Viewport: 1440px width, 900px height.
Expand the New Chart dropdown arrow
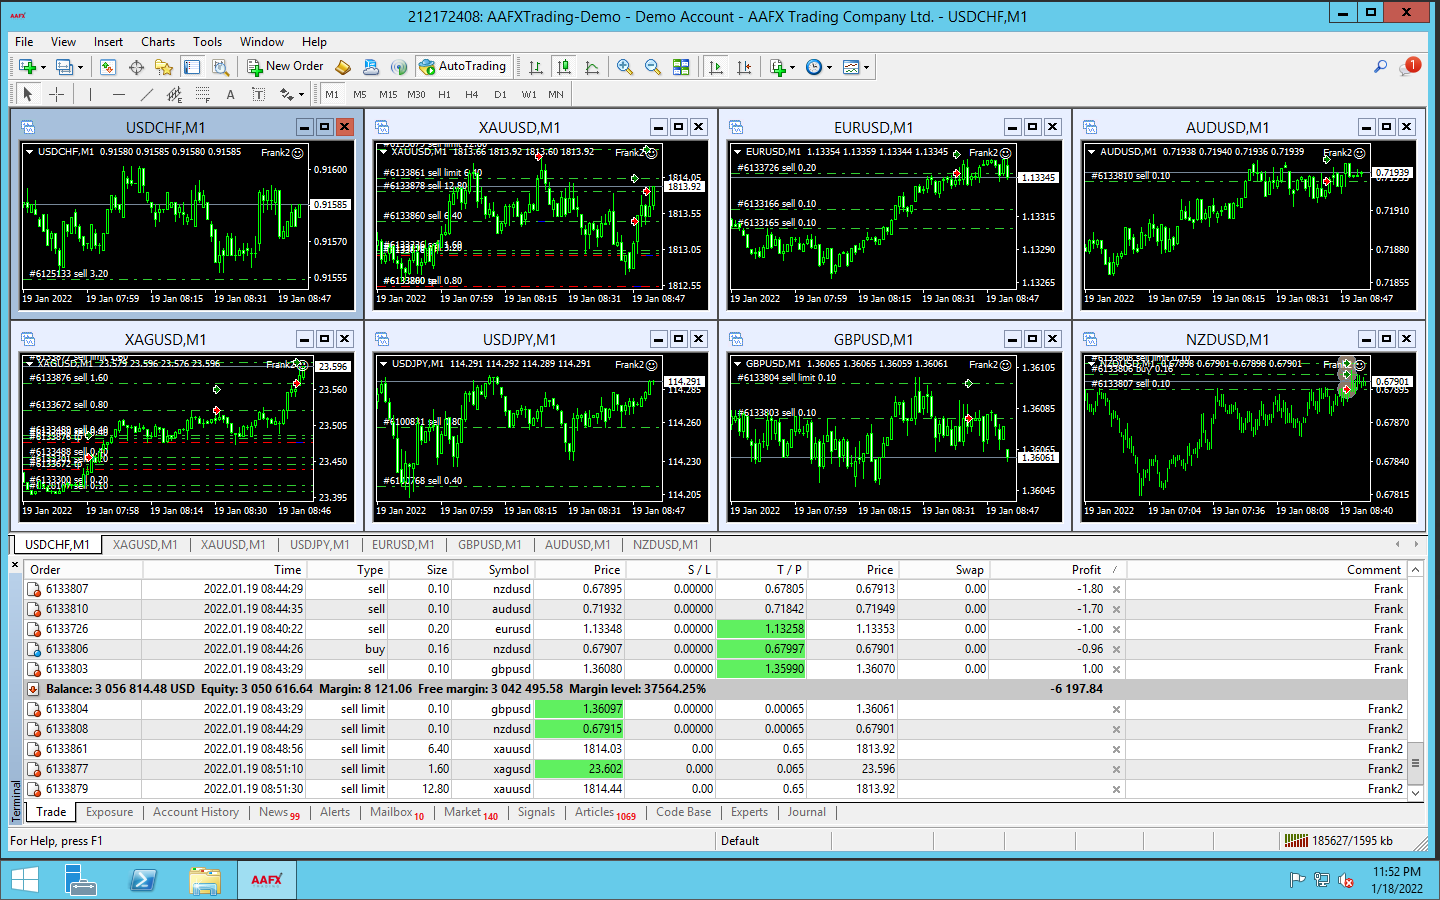tap(43, 67)
